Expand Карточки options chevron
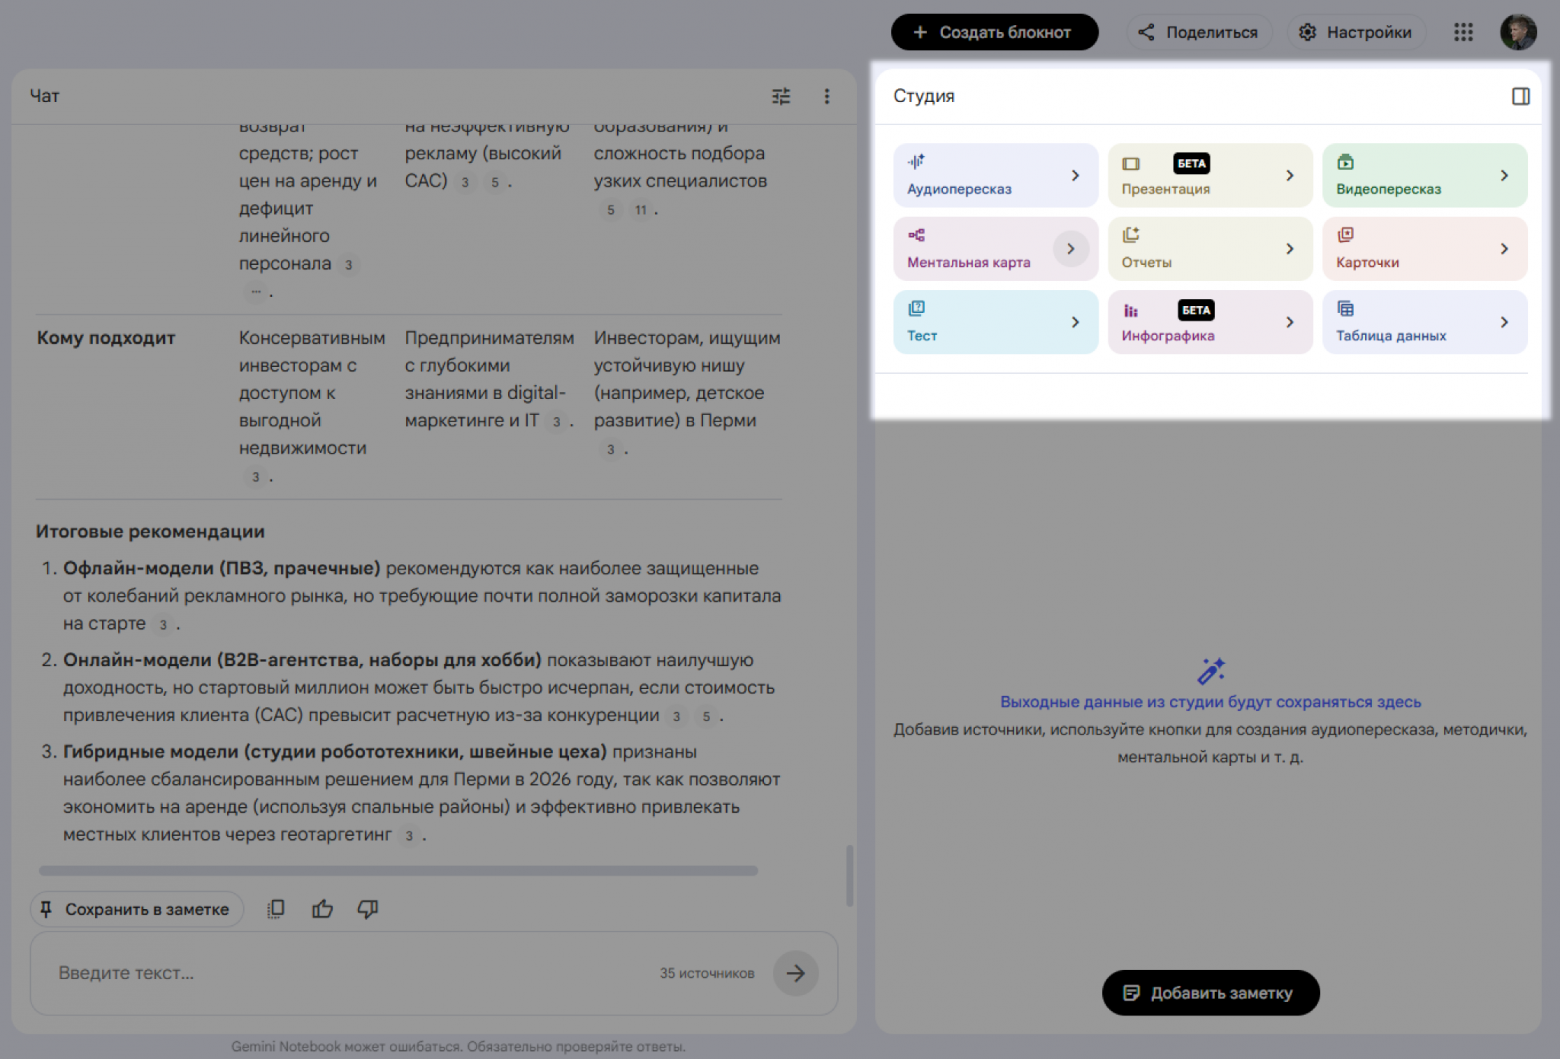 (x=1505, y=248)
